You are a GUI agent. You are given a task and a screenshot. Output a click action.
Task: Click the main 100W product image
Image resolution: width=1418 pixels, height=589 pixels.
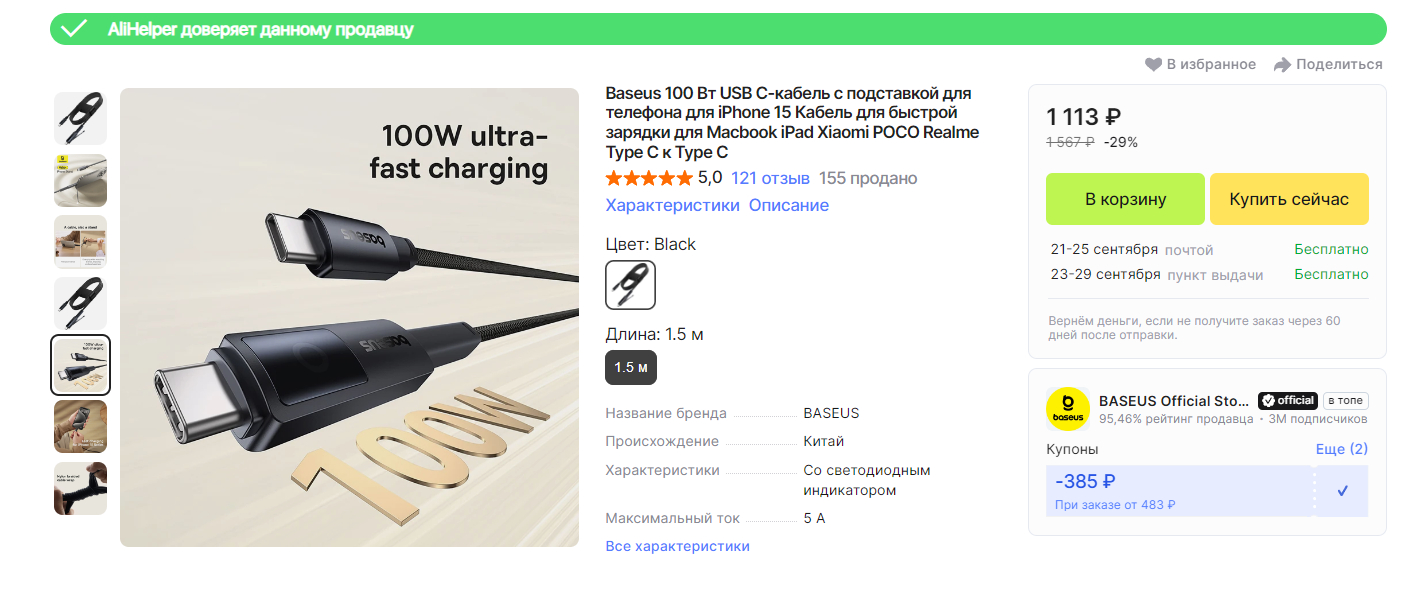point(349,318)
